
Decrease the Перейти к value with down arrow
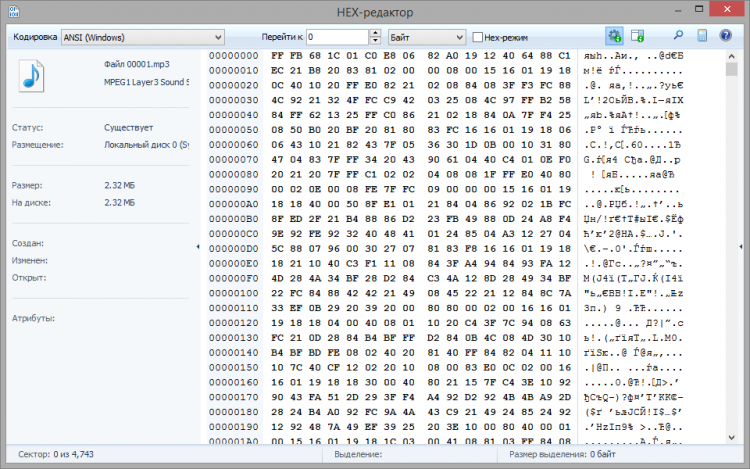pos(375,41)
